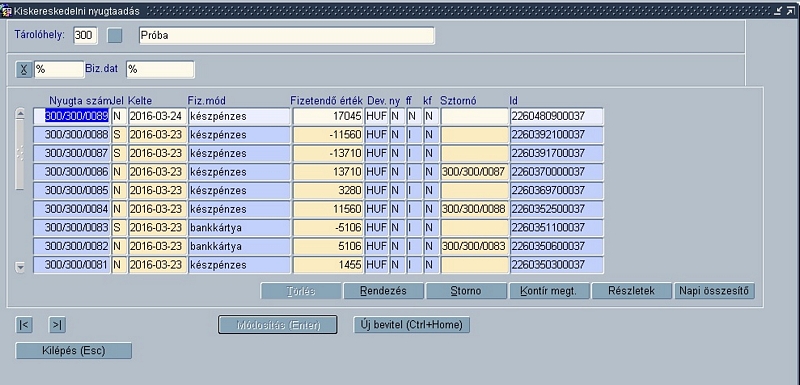The image size is (800, 385).
Task: Jump to first record with |< button
Action: click(x=24, y=325)
